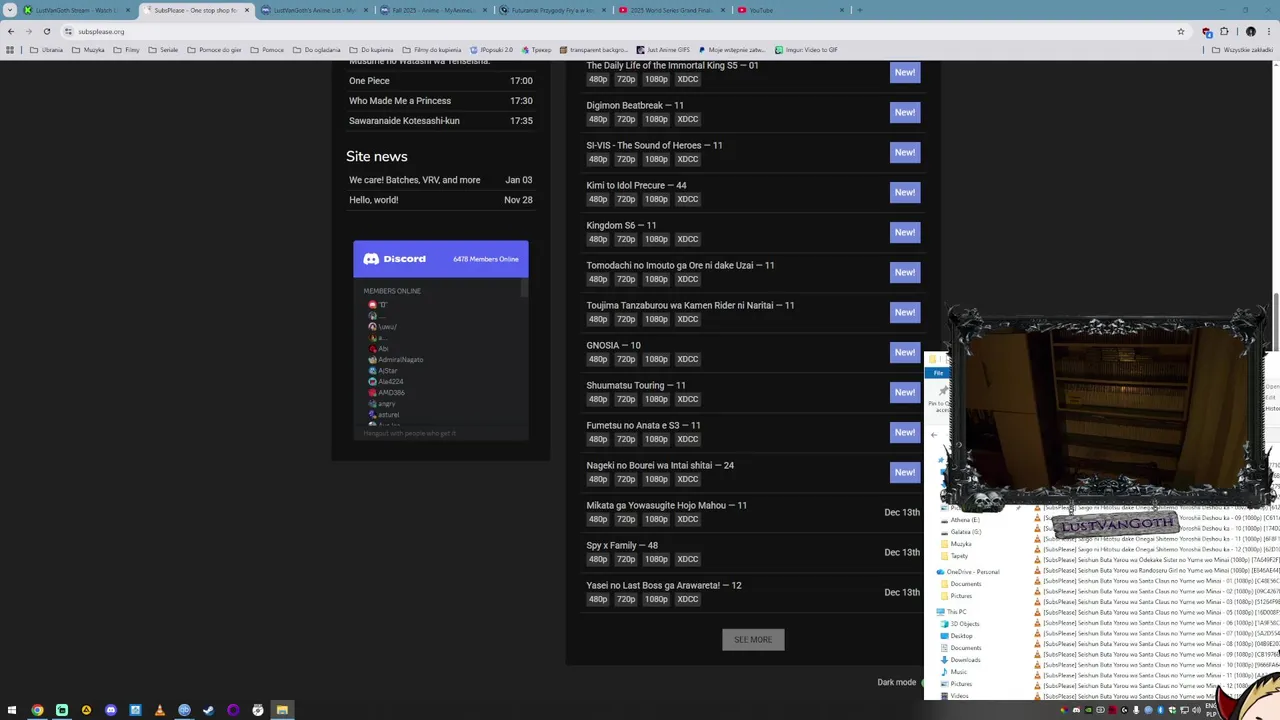This screenshot has height=720, width=1280.
Task: Open the Ubrania bookmarks folder
Action: coord(47,50)
